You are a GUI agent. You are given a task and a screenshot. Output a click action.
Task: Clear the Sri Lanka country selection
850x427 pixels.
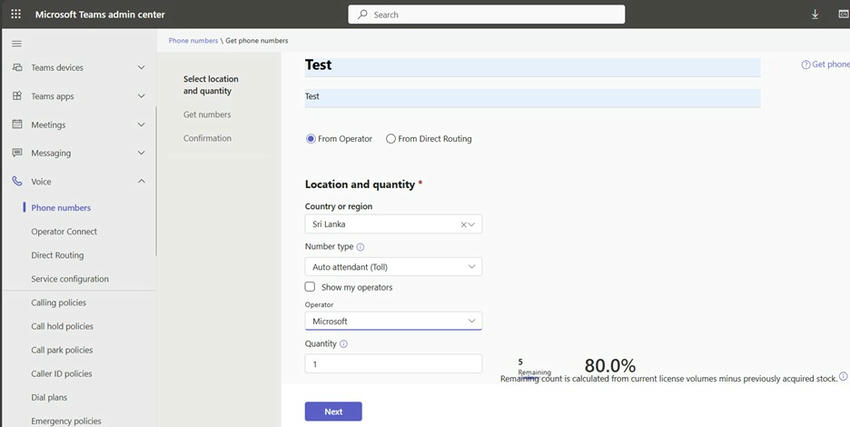tap(463, 224)
